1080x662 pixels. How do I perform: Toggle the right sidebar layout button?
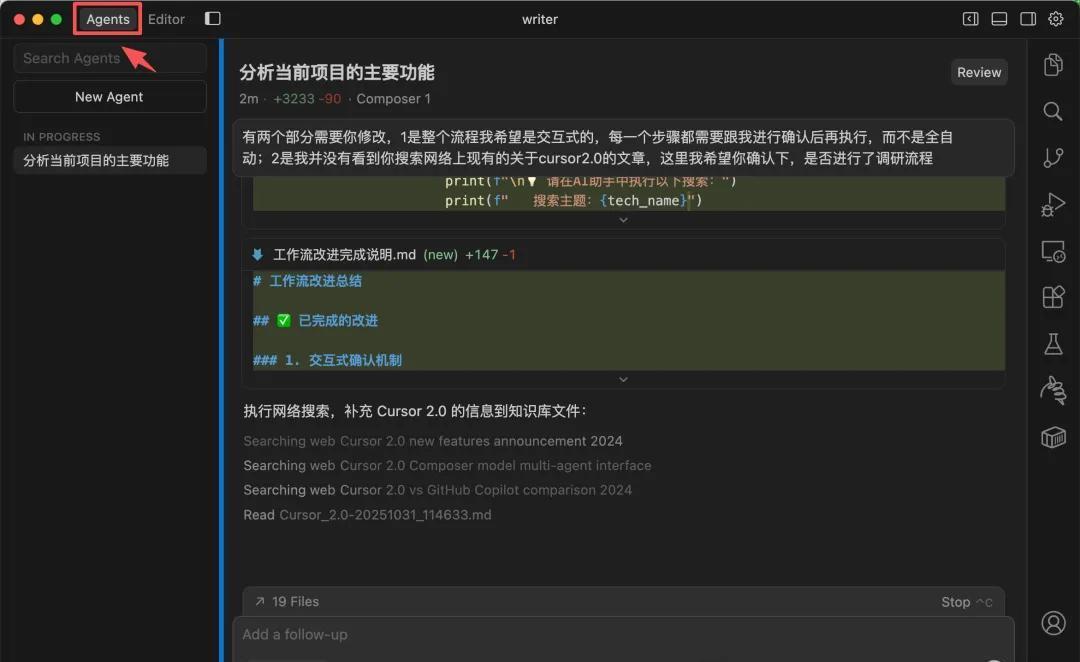pyautogui.click(x=1027, y=19)
